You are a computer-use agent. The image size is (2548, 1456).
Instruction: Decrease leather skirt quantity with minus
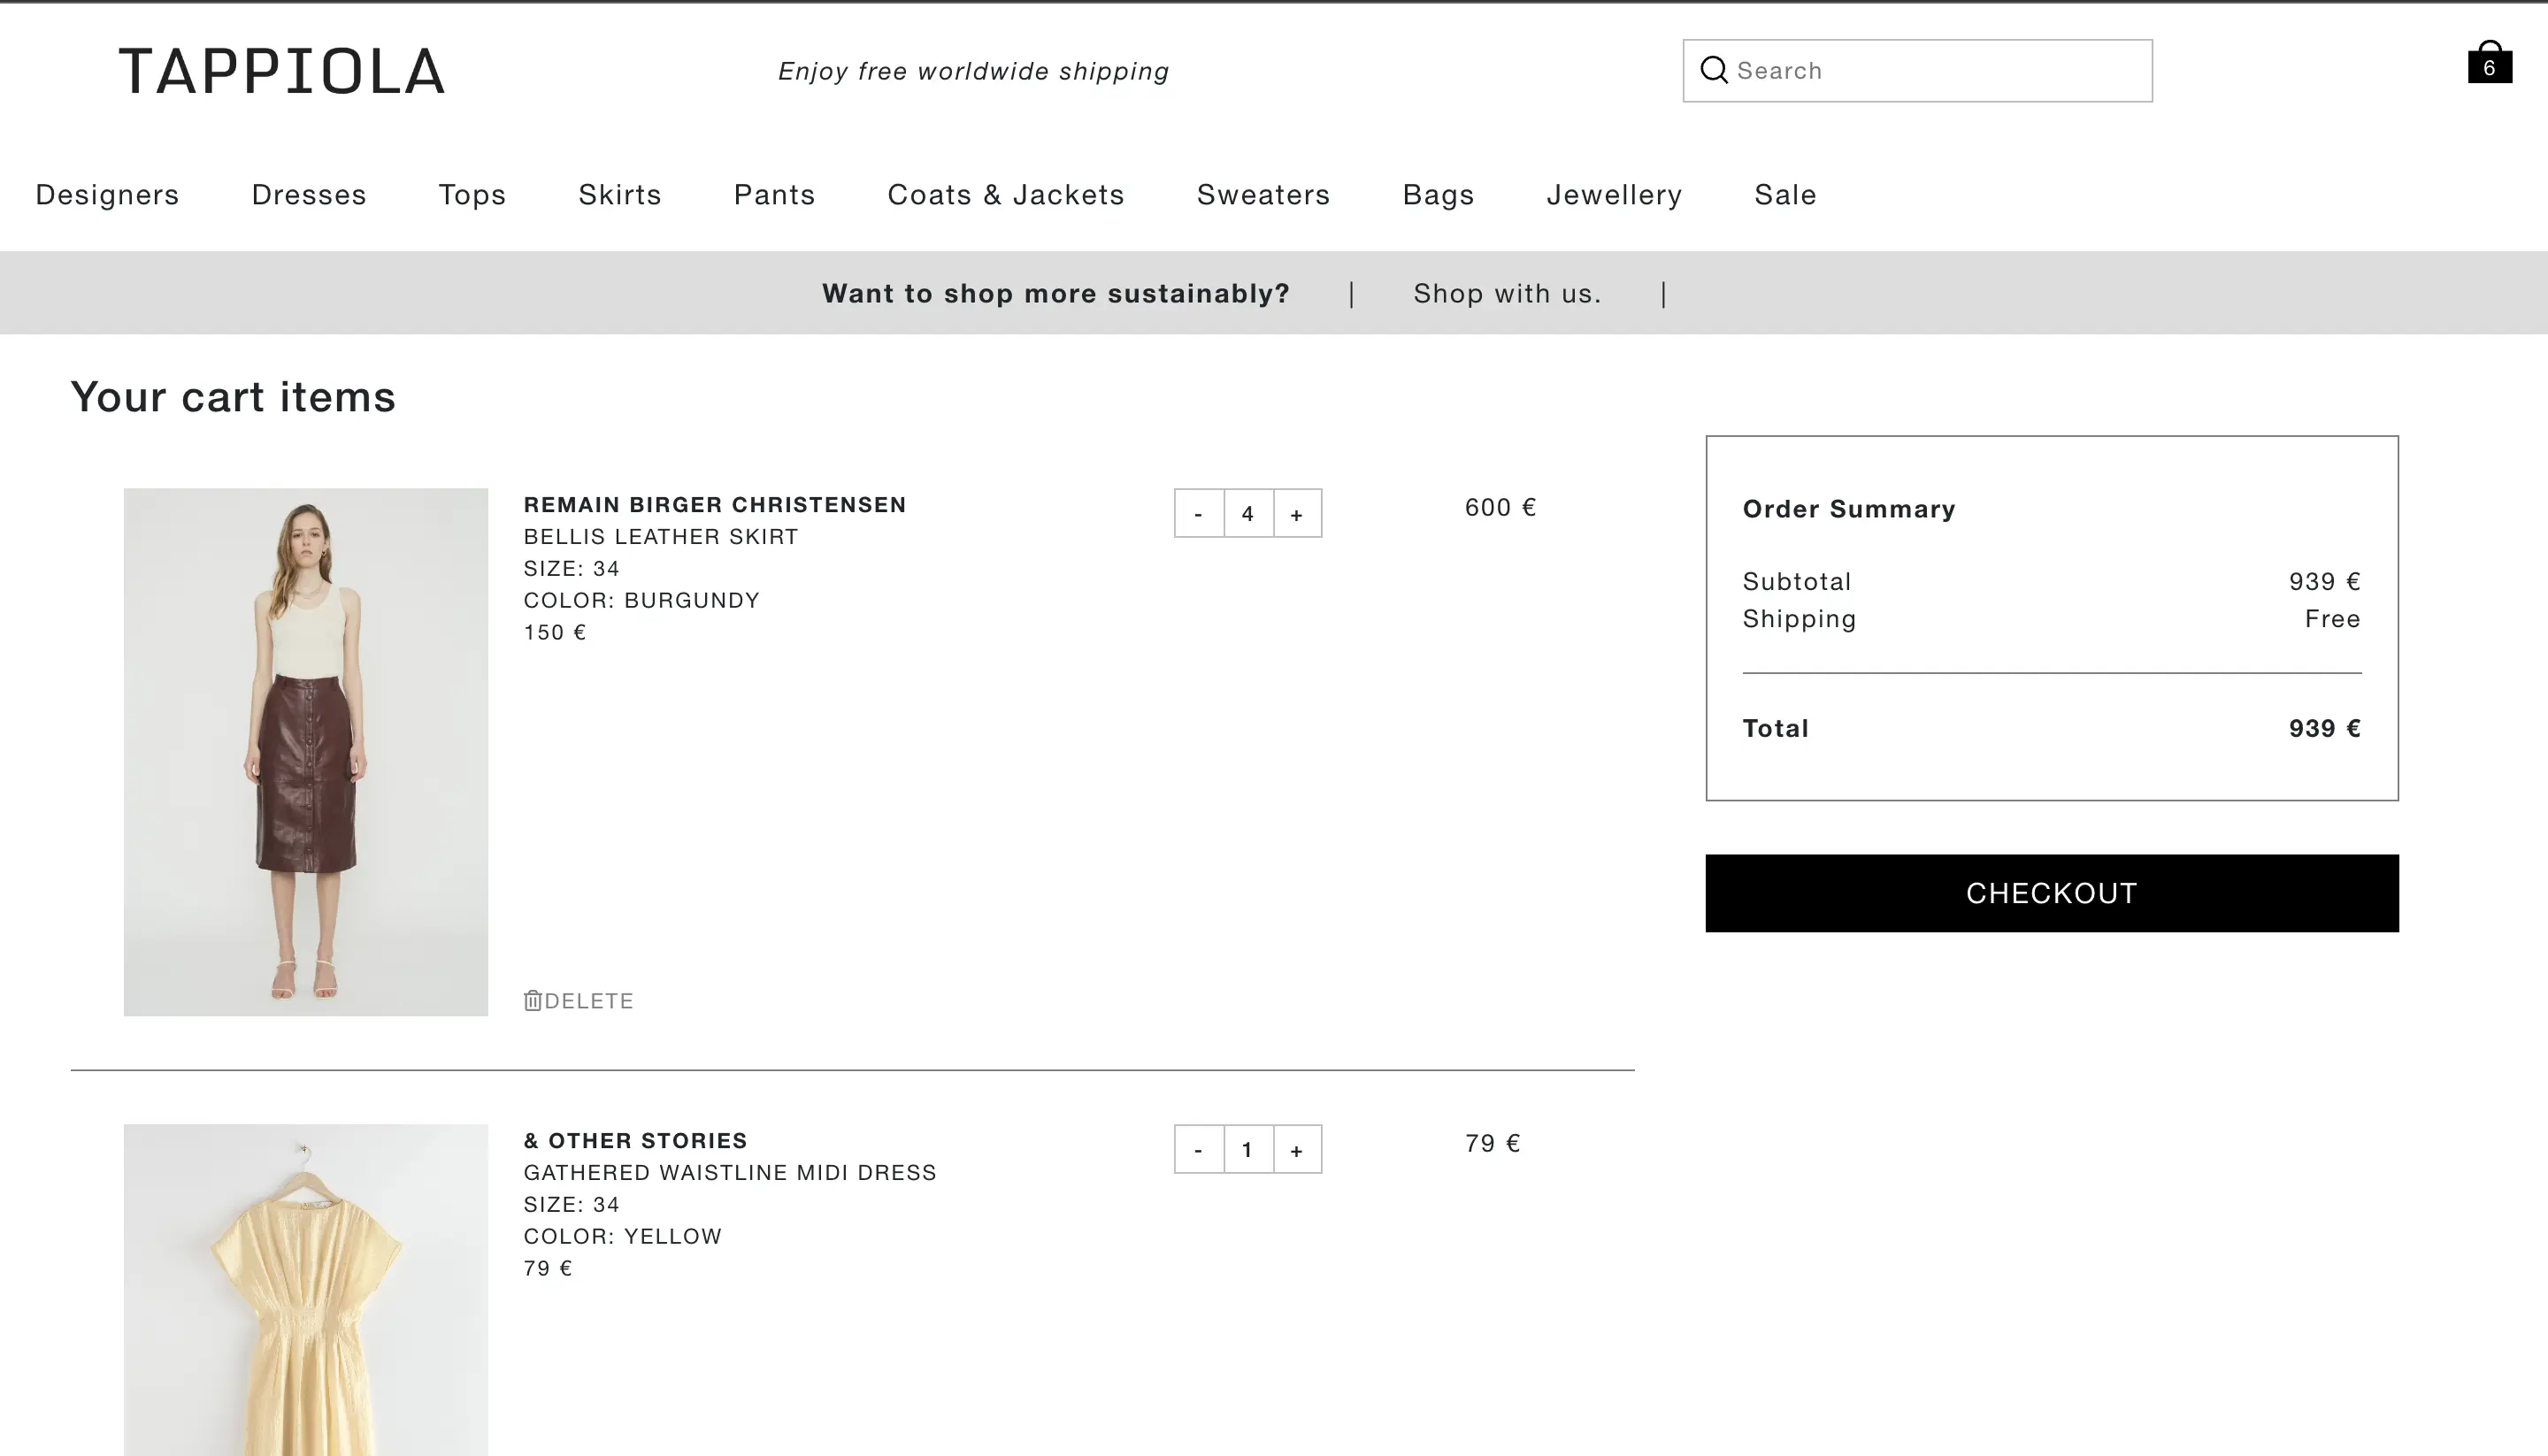[1198, 514]
